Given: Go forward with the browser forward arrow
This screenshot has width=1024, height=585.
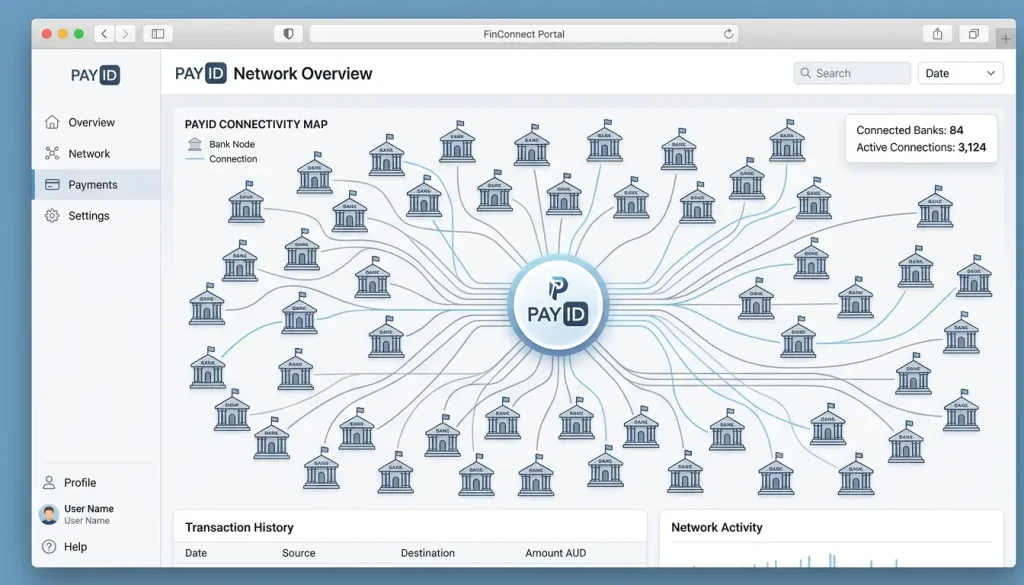Looking at the screenshot, I should point(125,34).
